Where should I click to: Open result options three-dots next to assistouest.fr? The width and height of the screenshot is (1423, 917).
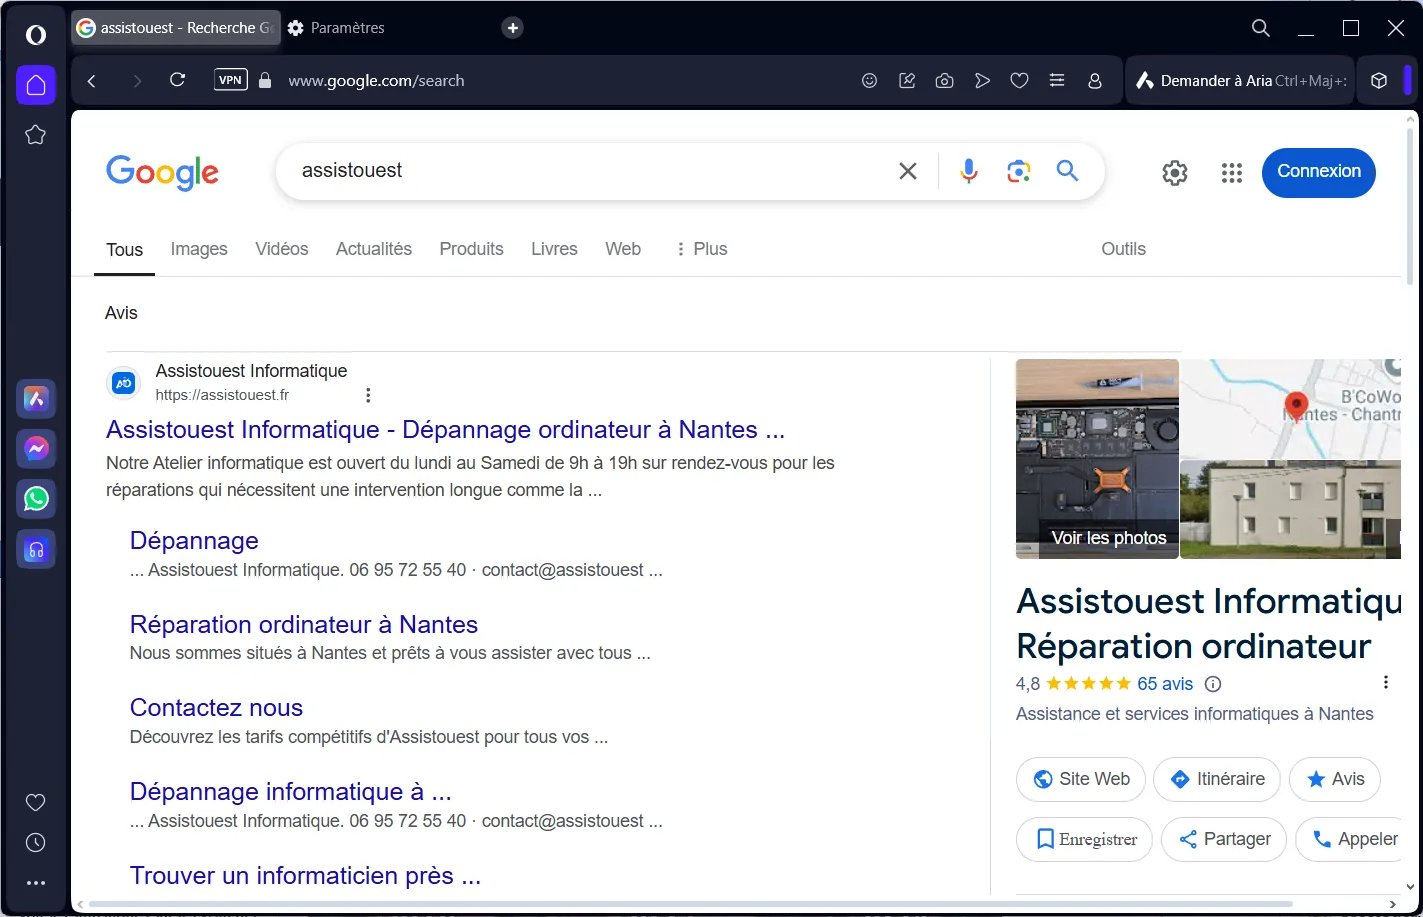pos(368,395)
